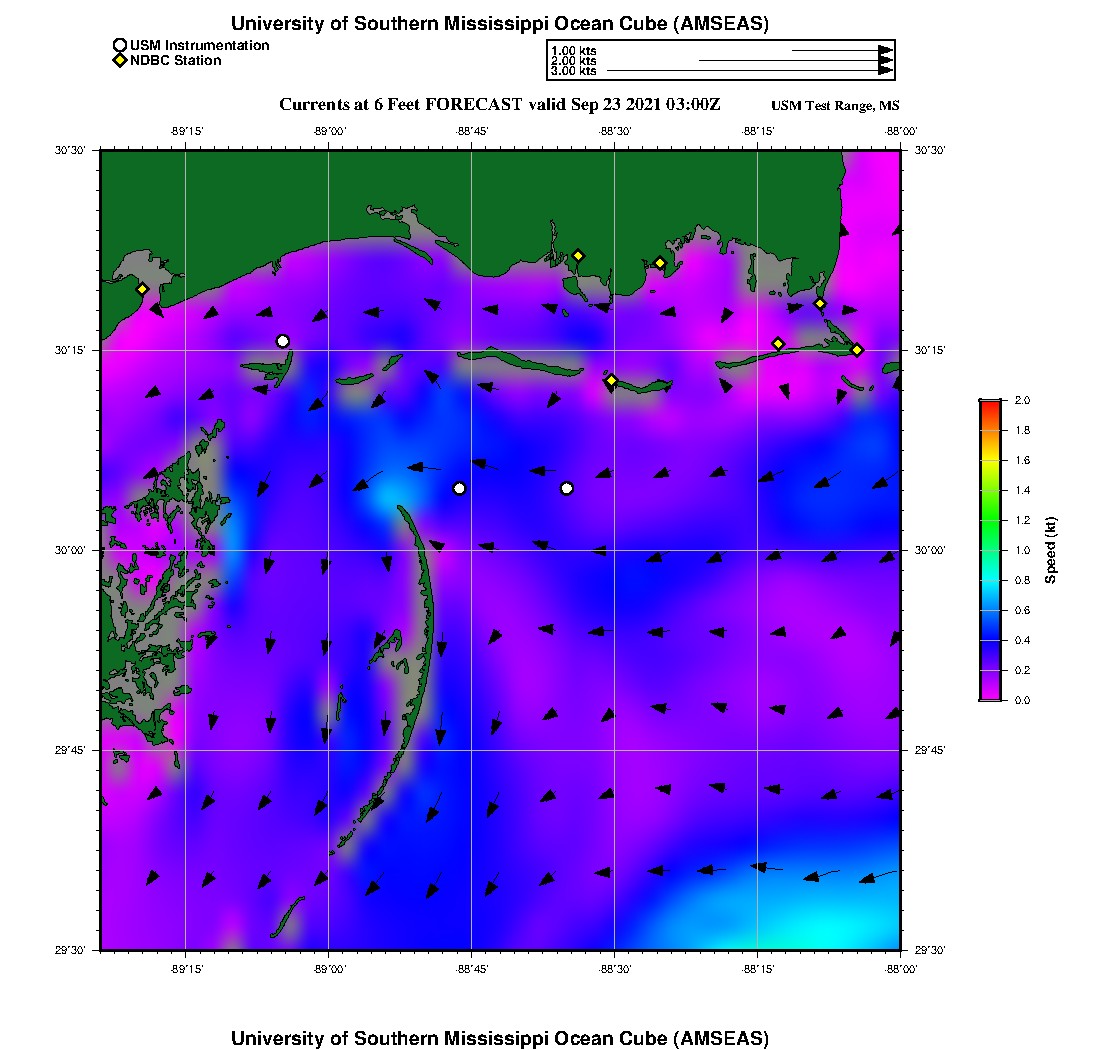Screen dimensions: 1100x1050
Task: Click the 3.00 kts reference arrow head
Action: [x=885, y=71]
